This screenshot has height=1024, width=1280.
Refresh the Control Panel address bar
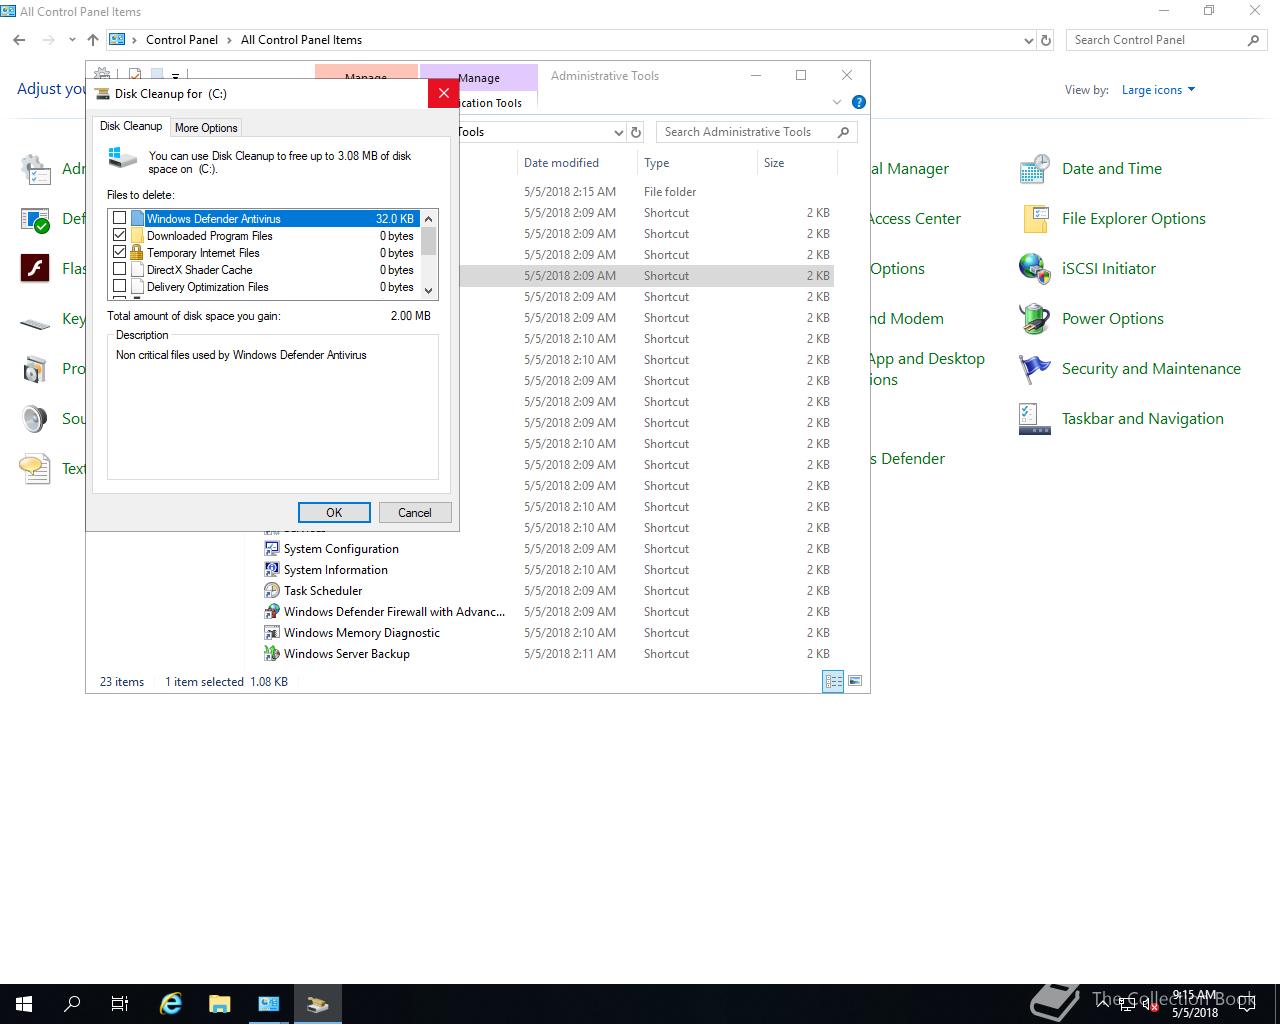(1046, 40)
